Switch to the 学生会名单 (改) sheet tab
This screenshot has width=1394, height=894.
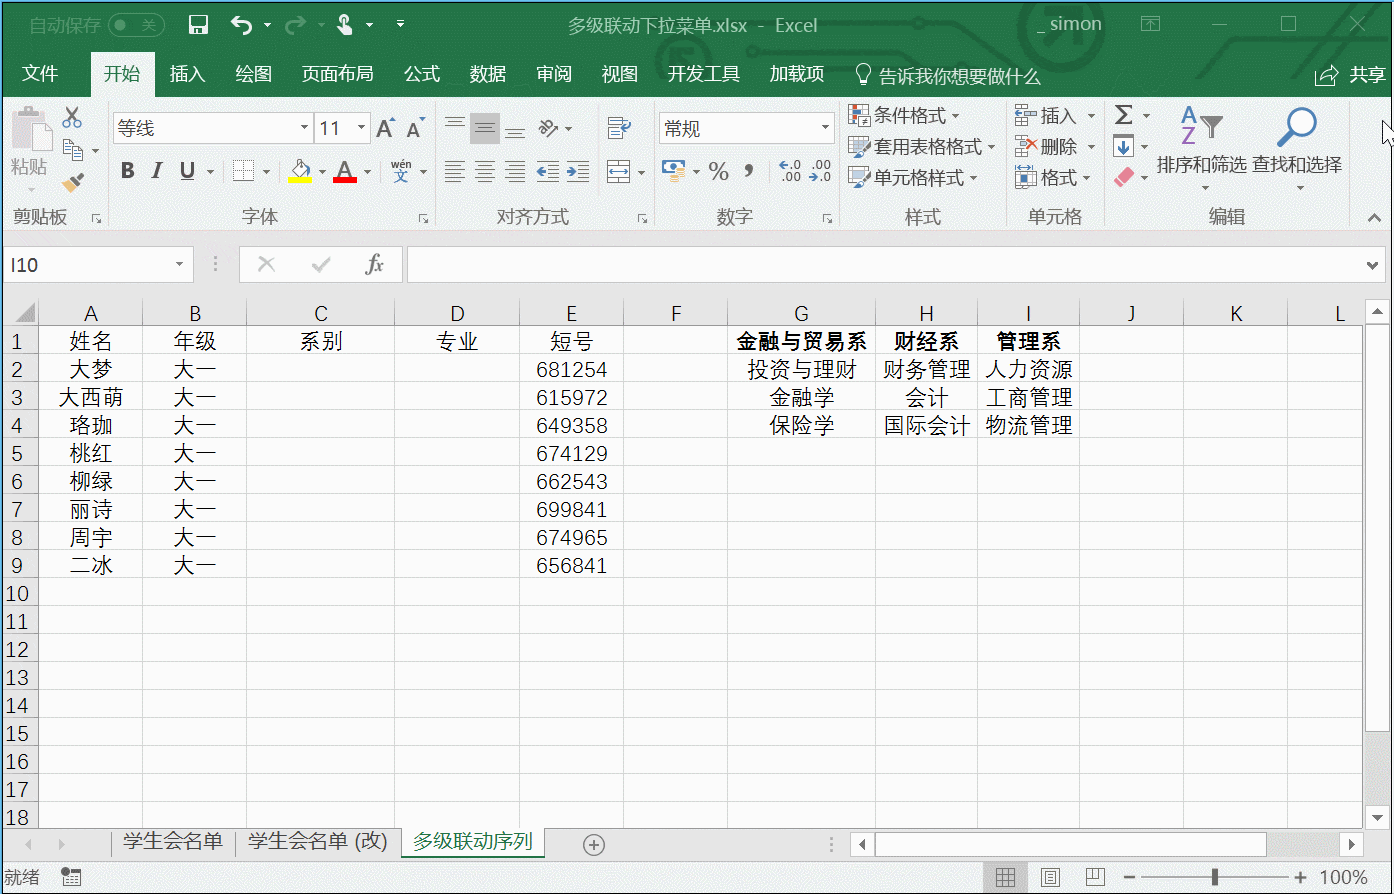pos(317,842)
